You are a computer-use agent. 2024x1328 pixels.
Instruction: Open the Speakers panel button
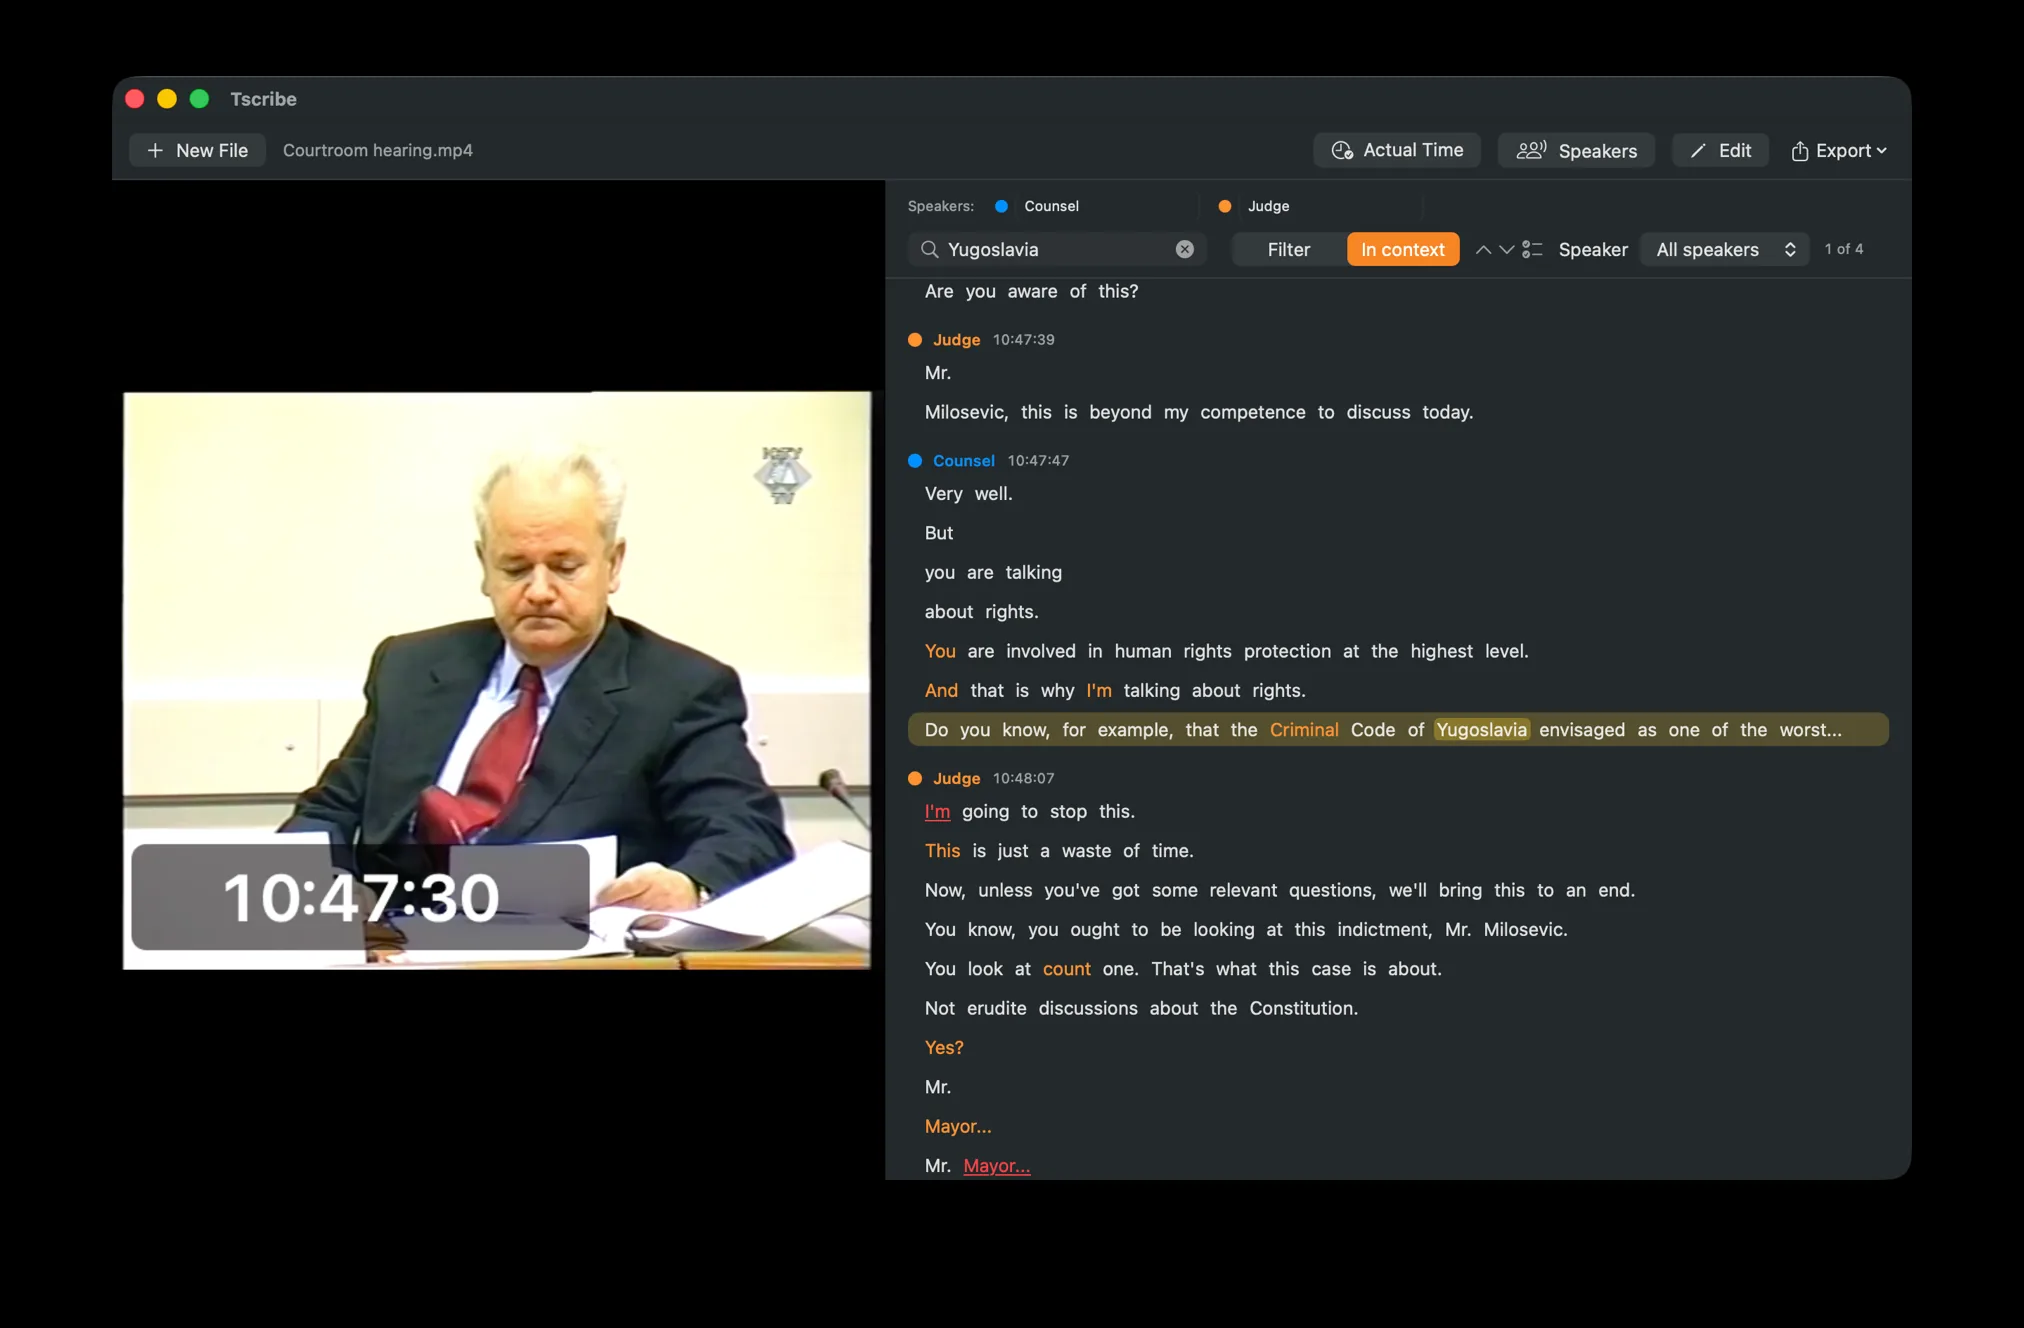tap(1576, 150)
